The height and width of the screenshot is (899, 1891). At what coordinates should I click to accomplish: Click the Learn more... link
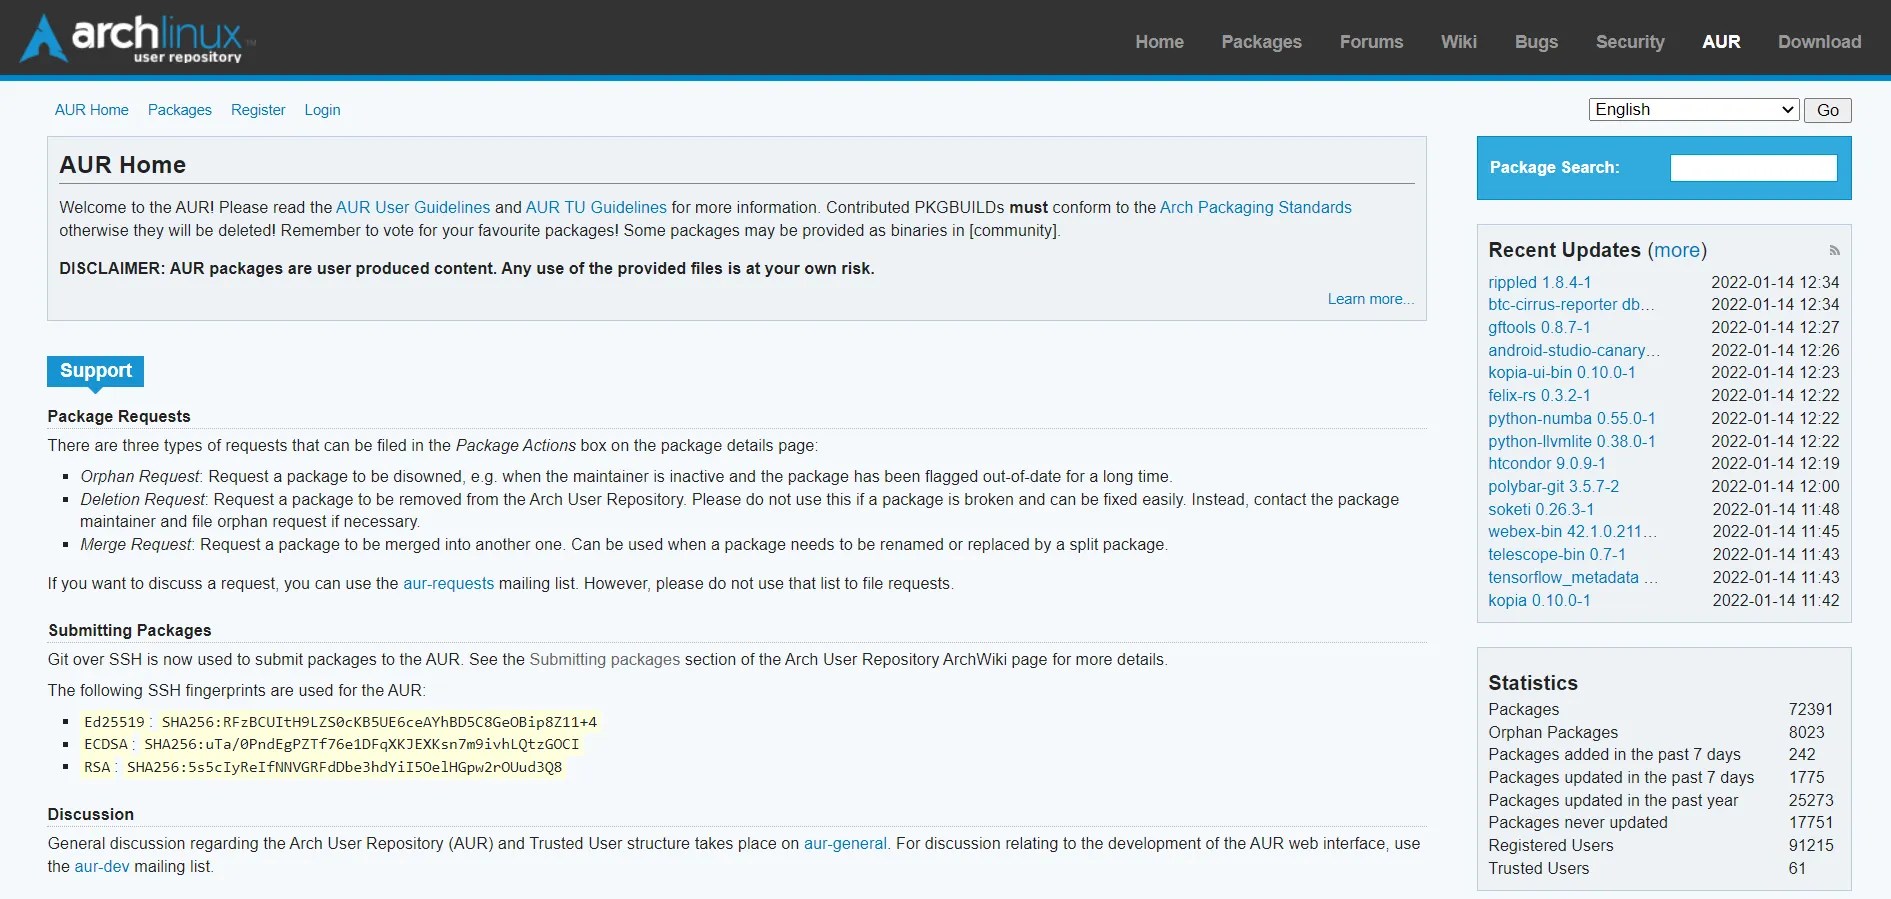pos(1371,299)
